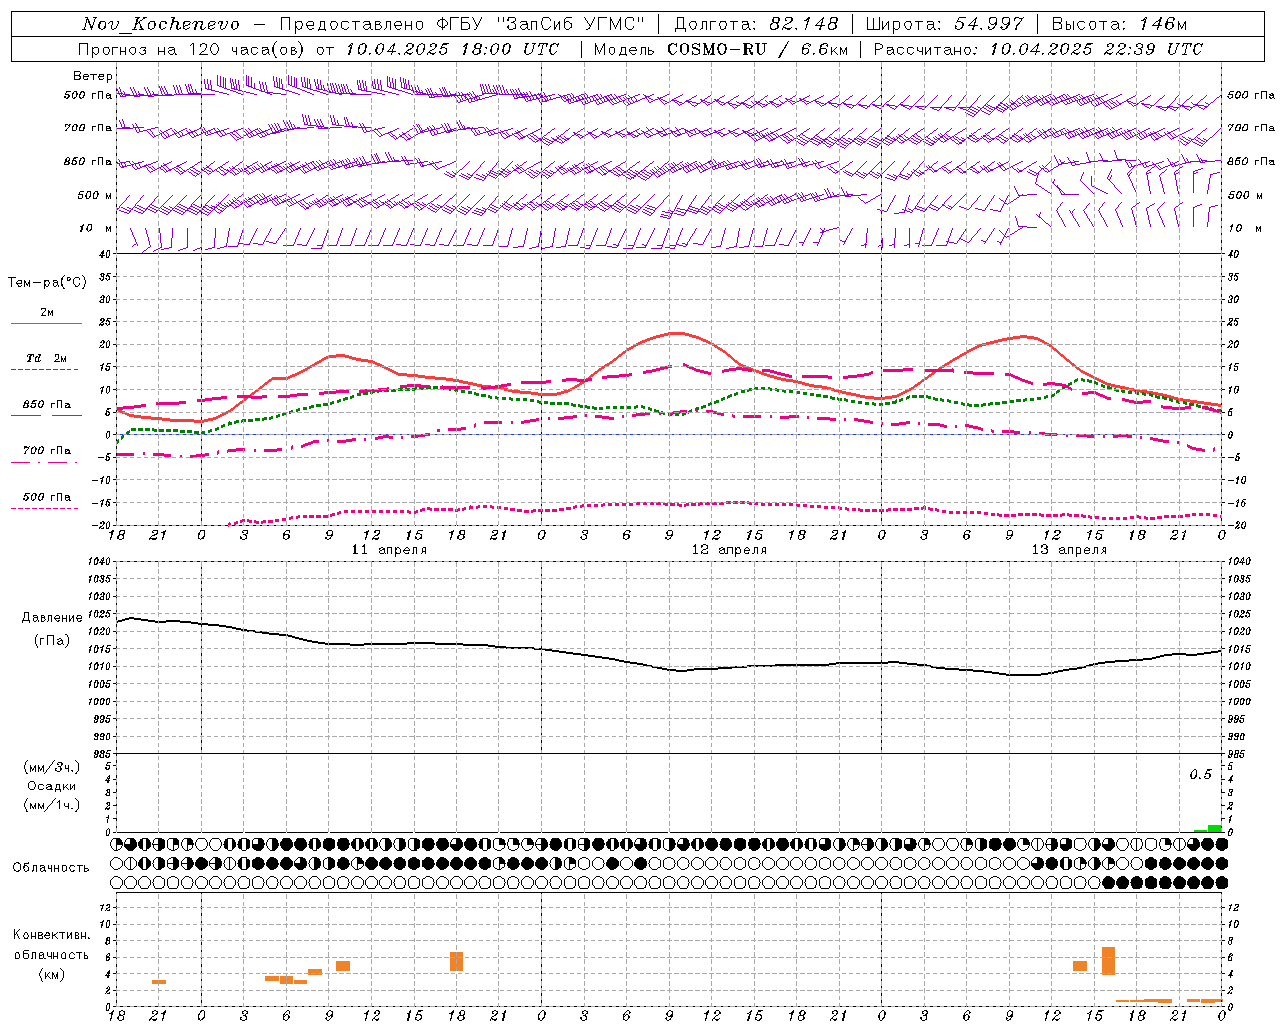1280x1024 pixels.
Task: Click the '(мм/1ч.)' precipitation unit label
Action: (52, 805)
